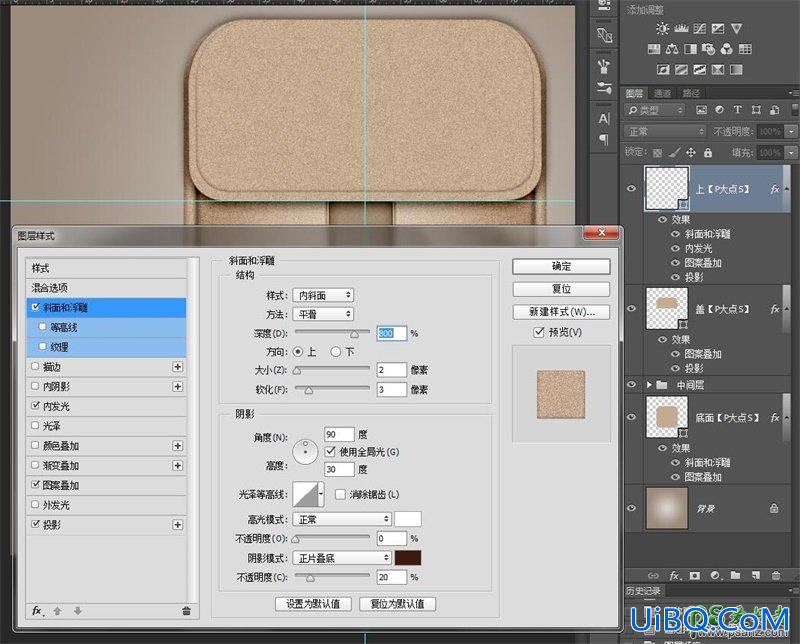Add a Curves adjustment layer
This screenshot has height=644, width=800.
point(699,29)
